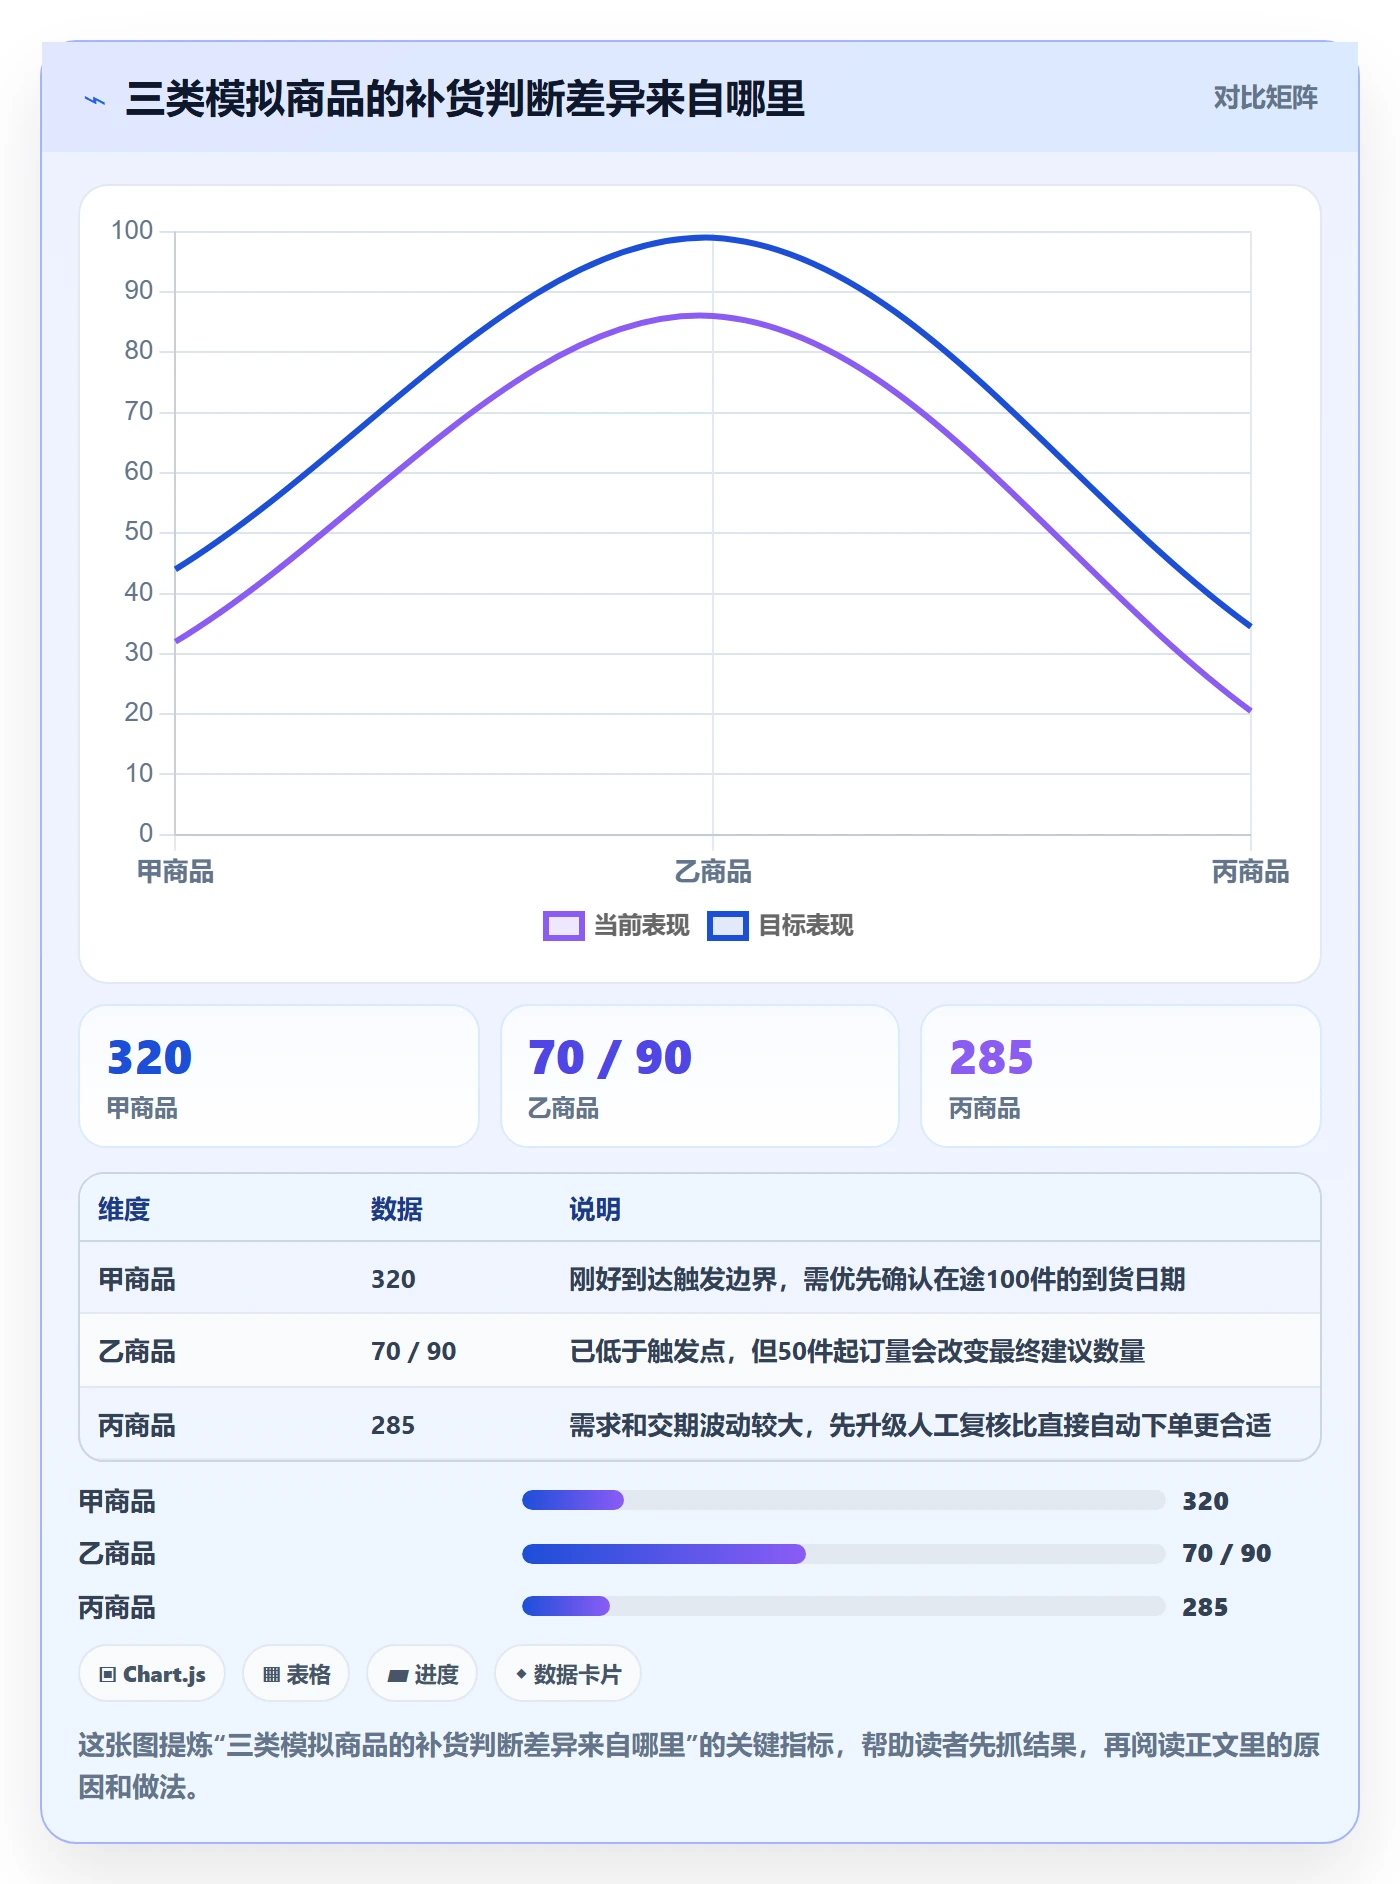Click the 丙商品 table row name cell
The image size is (1400, 1884).
tap(137, 1426)
